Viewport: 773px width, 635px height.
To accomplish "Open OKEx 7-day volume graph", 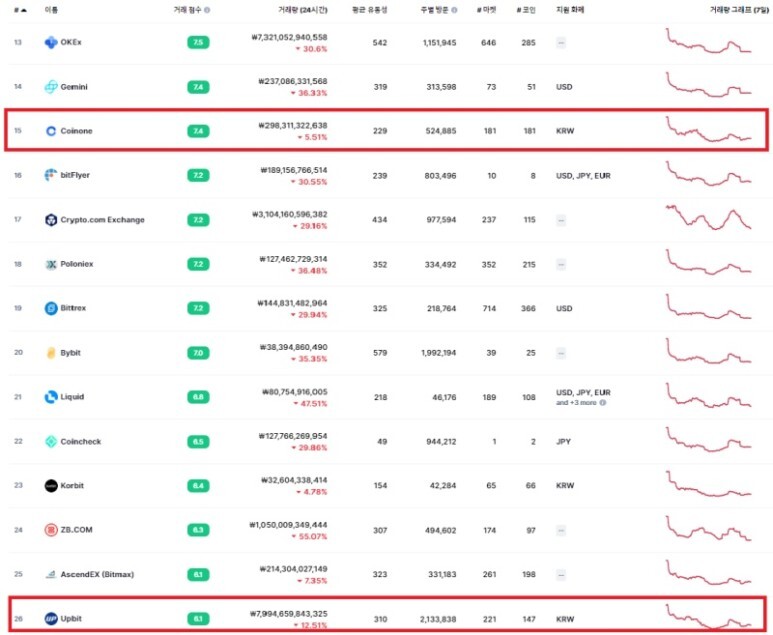I will [x=708, y=40].
